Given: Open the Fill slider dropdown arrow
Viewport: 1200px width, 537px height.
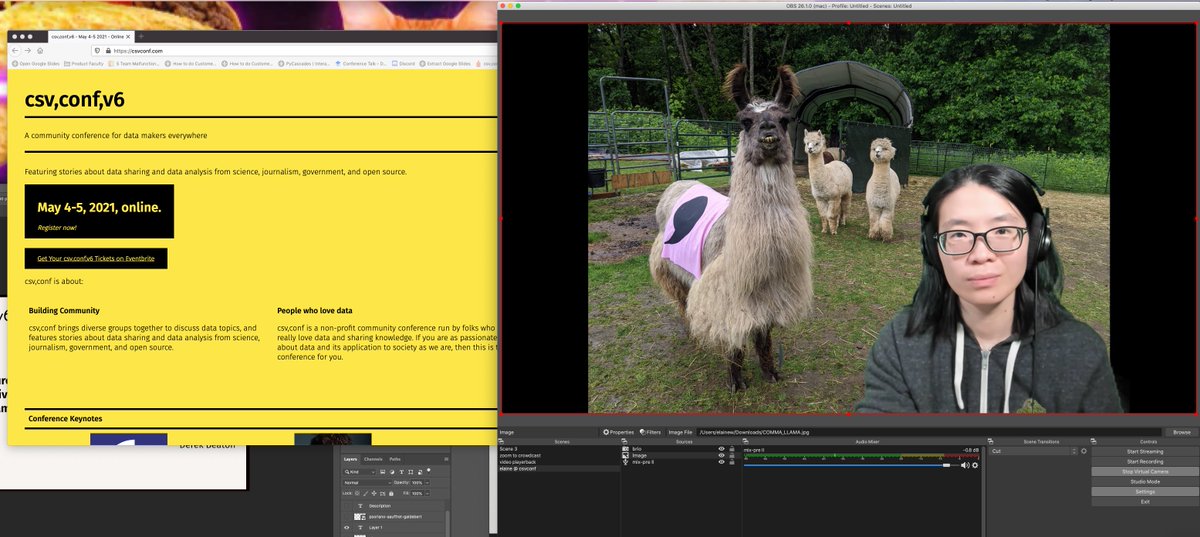Looking at the screenshot, I should point(427,493).
